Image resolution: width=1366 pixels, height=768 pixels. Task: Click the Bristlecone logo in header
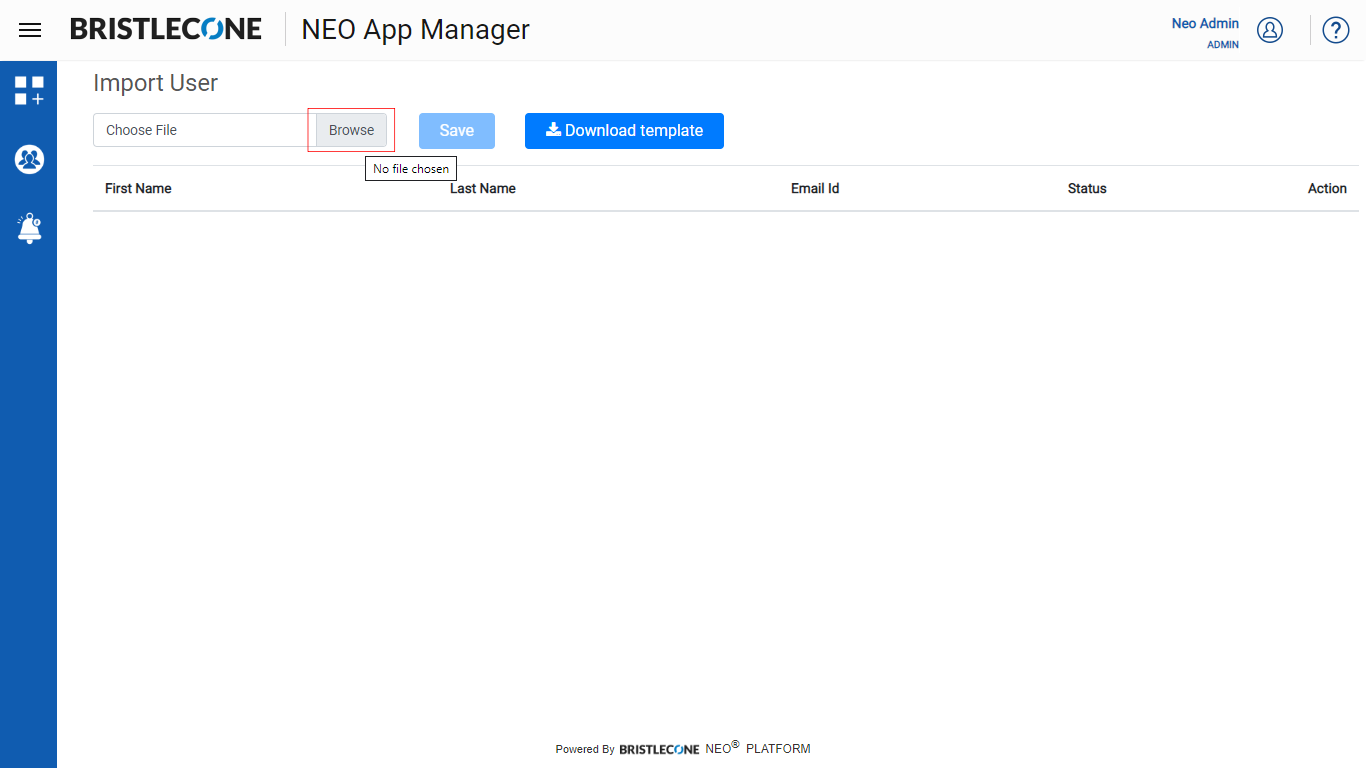click(x=166, y=29)
